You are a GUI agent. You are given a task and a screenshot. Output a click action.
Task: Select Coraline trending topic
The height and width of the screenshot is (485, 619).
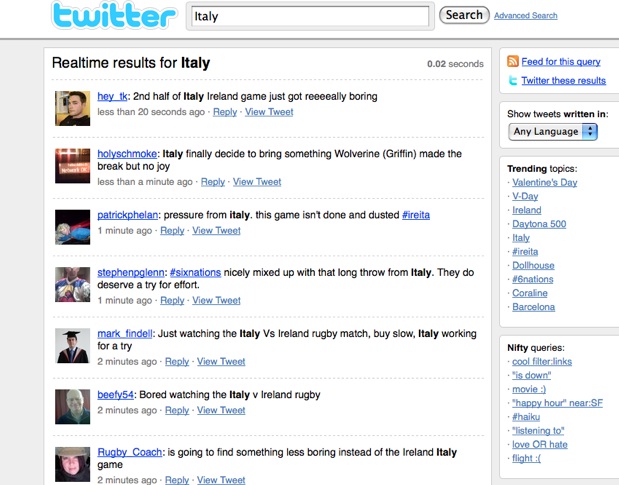point(530,293)
